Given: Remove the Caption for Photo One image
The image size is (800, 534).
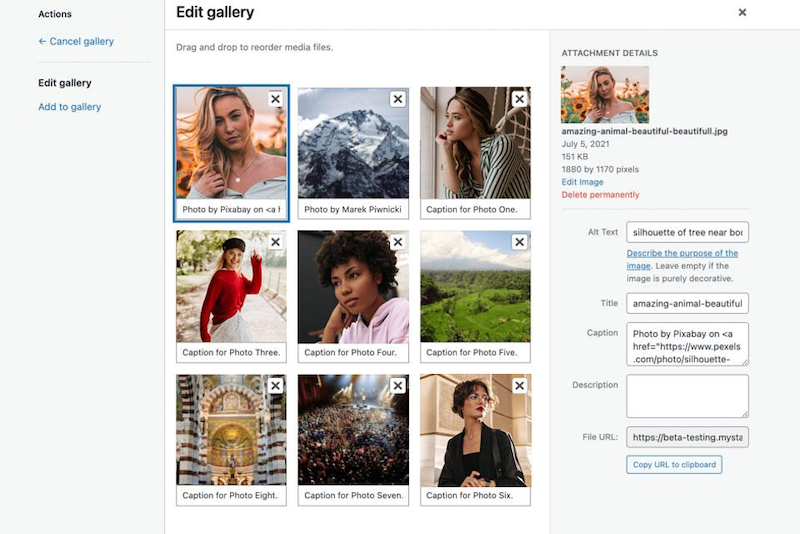Looking at the screenshot, I should (519, 99).
